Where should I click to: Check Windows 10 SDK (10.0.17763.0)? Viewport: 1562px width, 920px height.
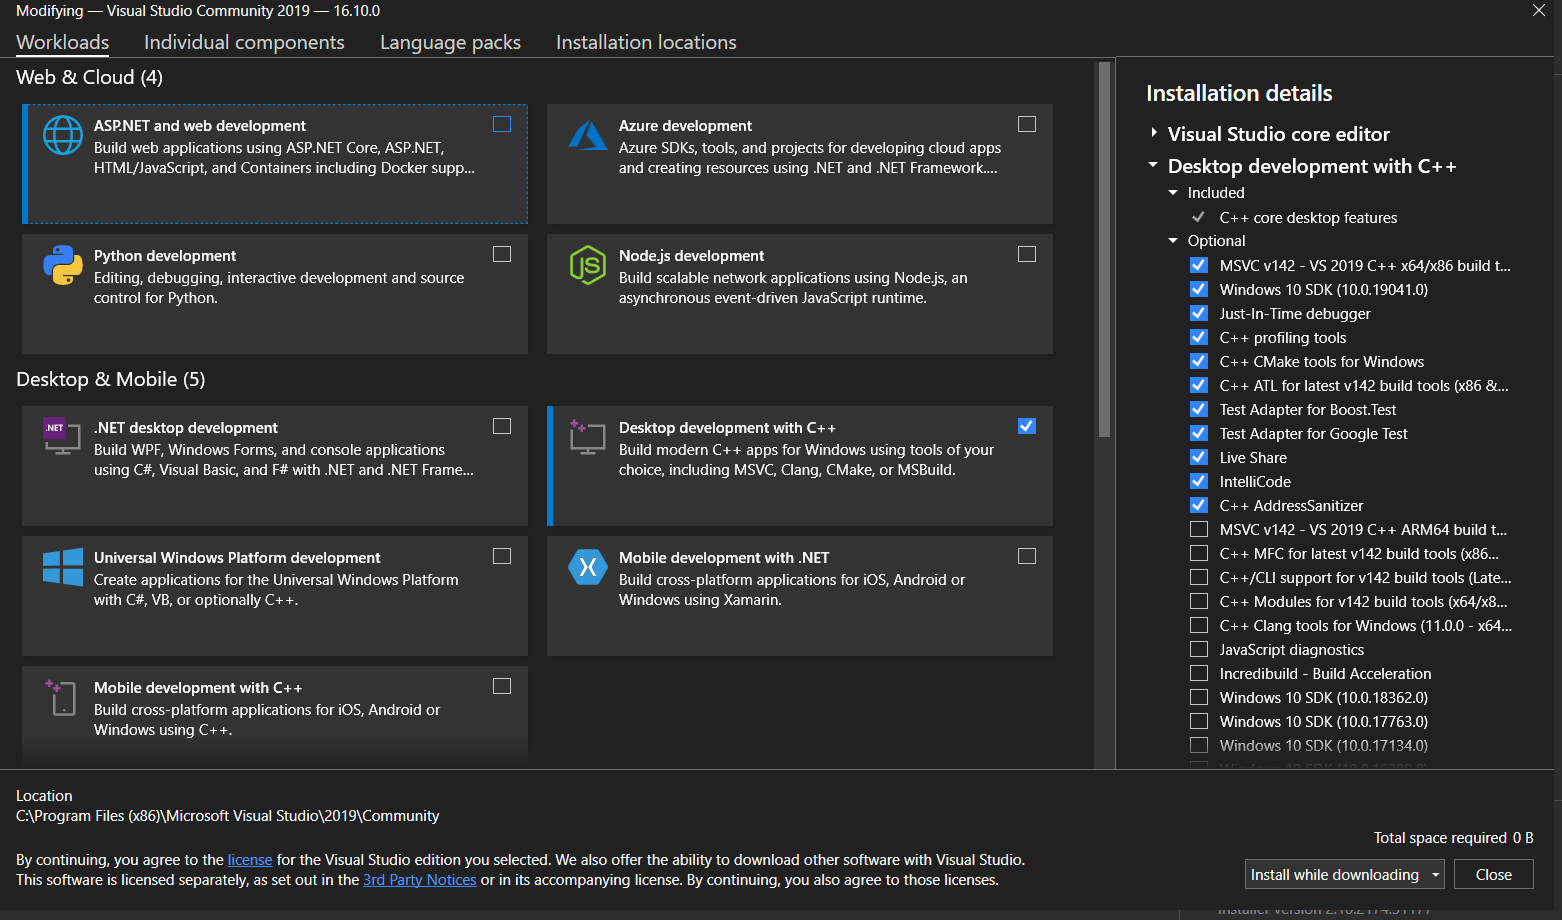[x=1199, y=721]
